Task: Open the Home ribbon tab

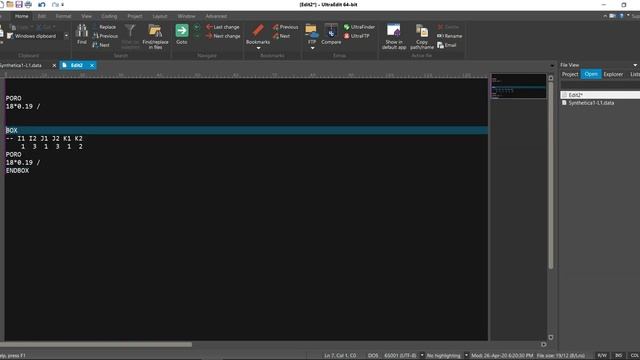Action: click(21, 16)
